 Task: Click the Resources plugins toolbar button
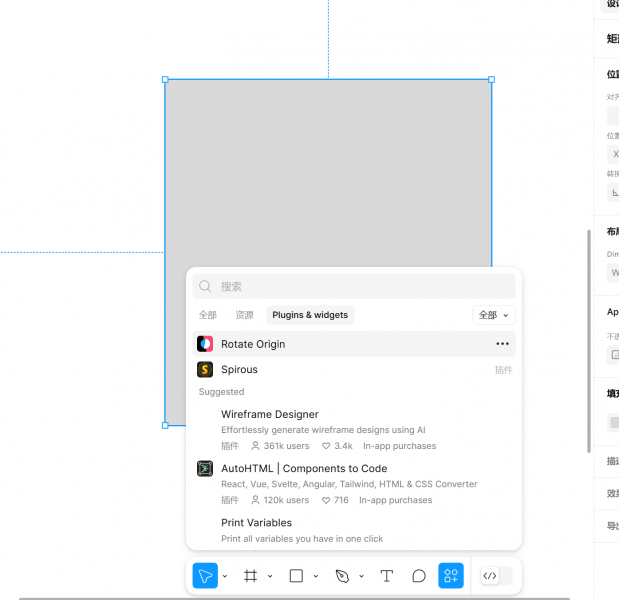[451, 576]
